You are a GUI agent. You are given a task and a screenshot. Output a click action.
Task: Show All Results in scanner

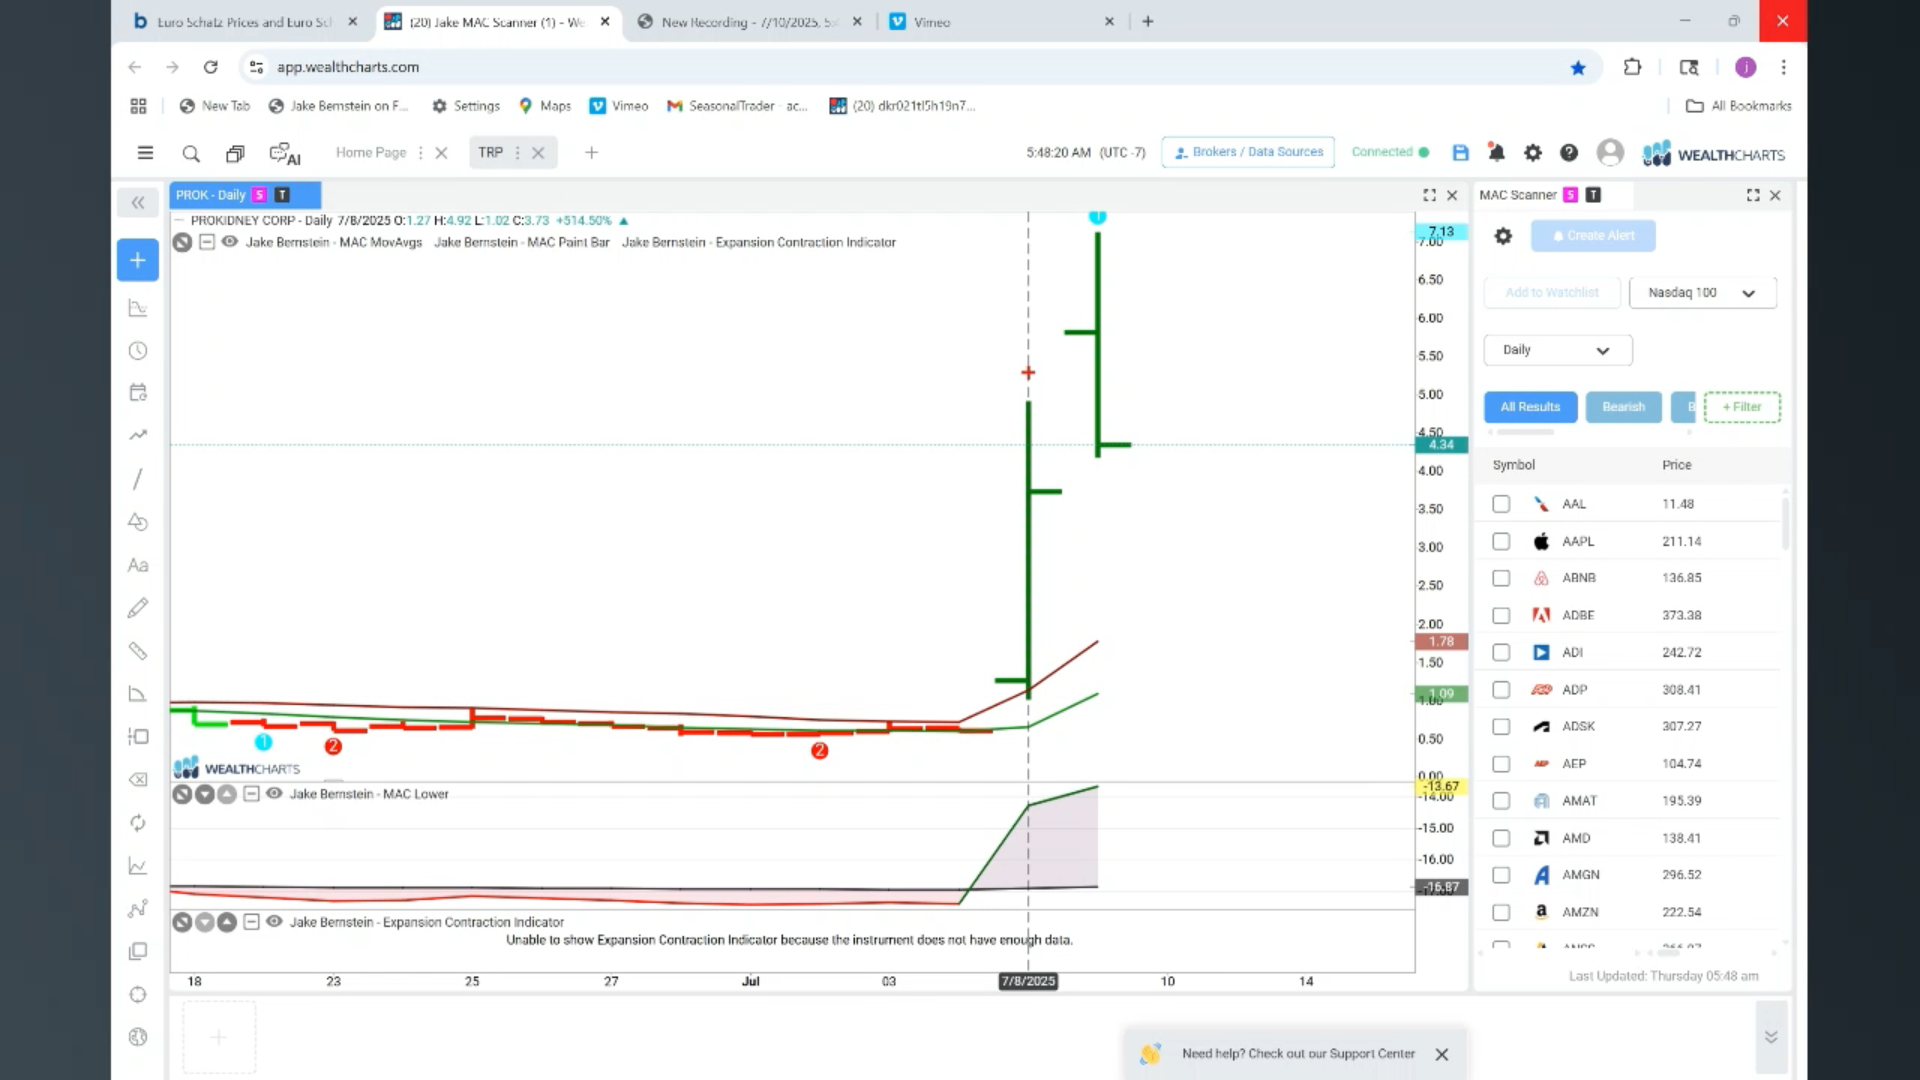(x=1530, y=407)
